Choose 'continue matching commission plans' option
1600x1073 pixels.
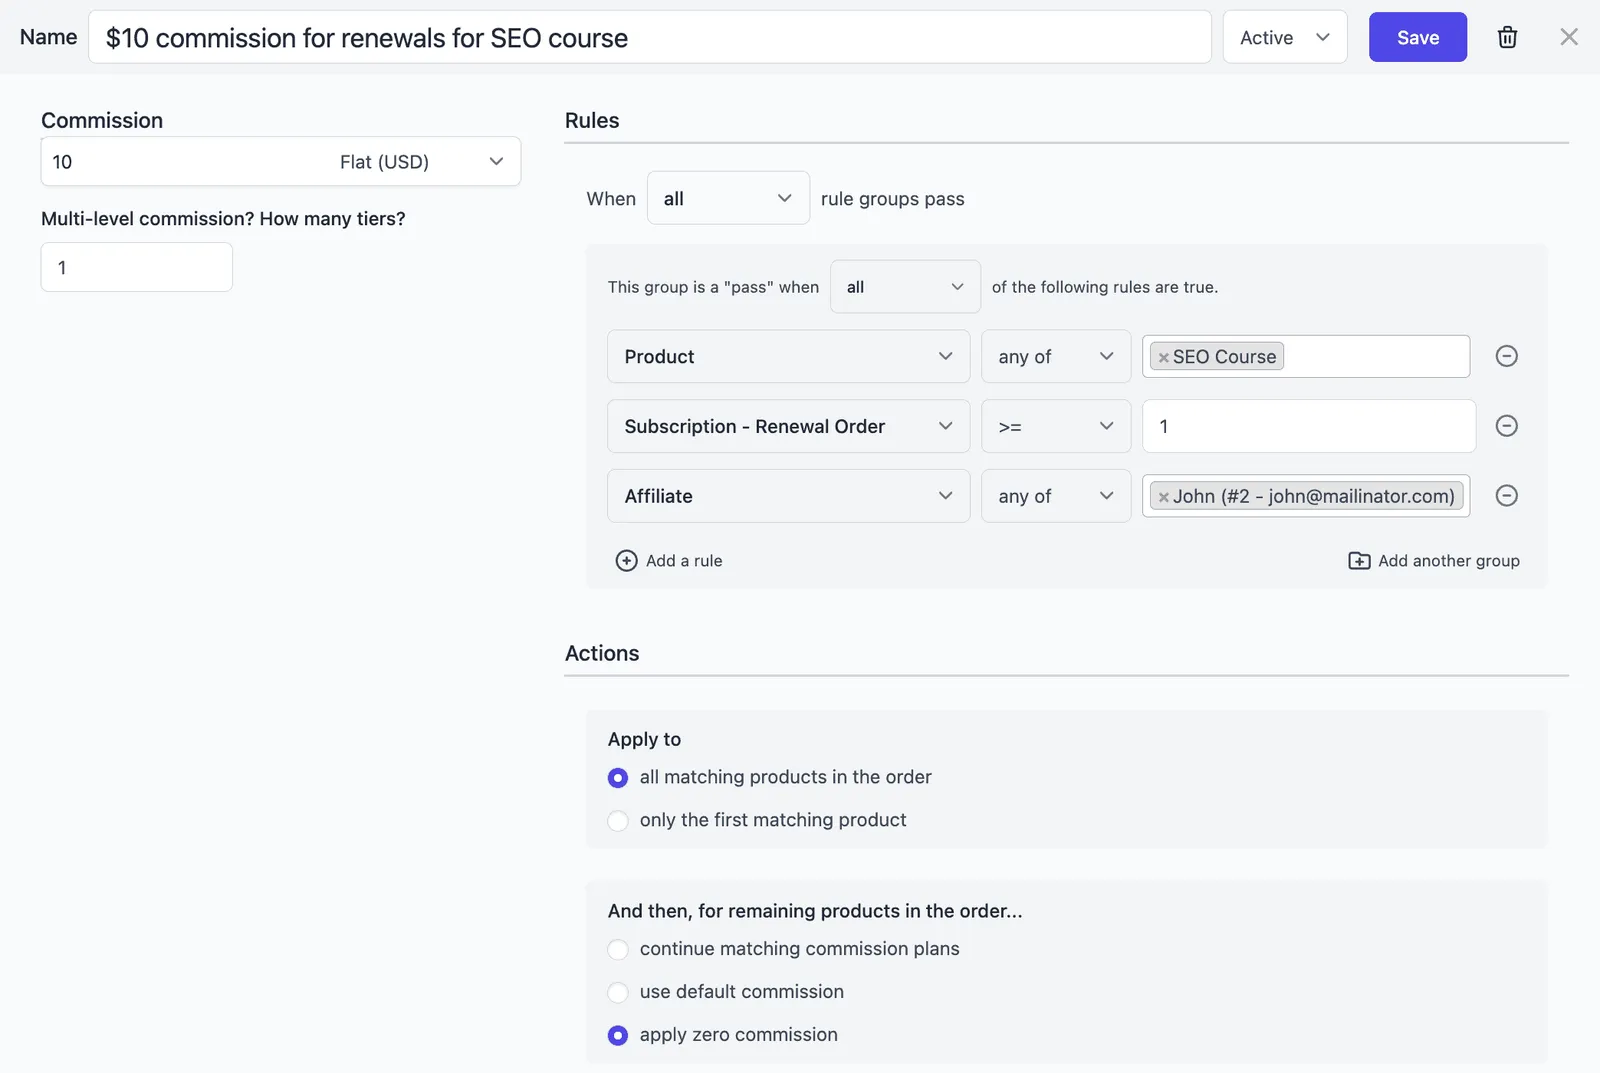click(x=618, y=950)
